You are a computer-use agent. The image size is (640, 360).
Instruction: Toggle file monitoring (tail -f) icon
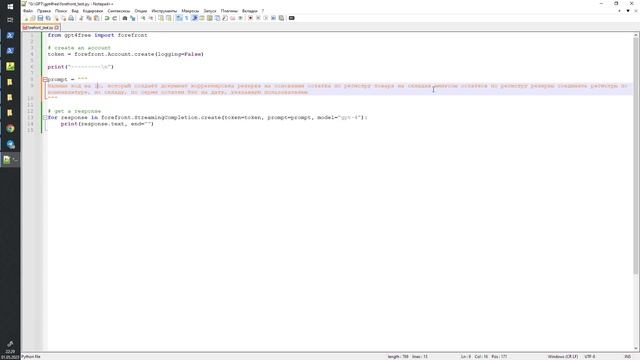[240, 18]
